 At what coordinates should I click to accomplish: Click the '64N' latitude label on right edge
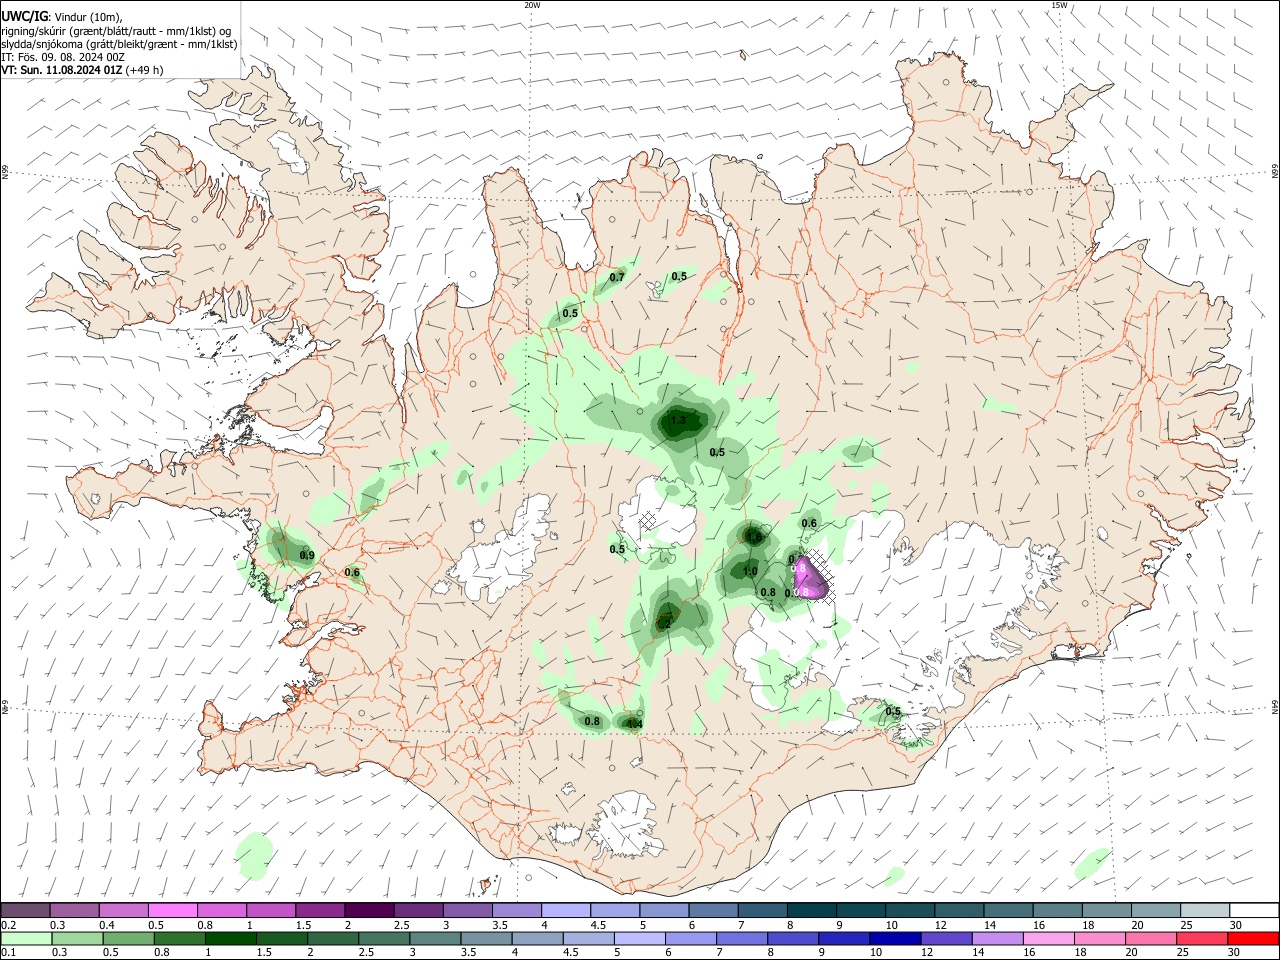point(1275,707)
